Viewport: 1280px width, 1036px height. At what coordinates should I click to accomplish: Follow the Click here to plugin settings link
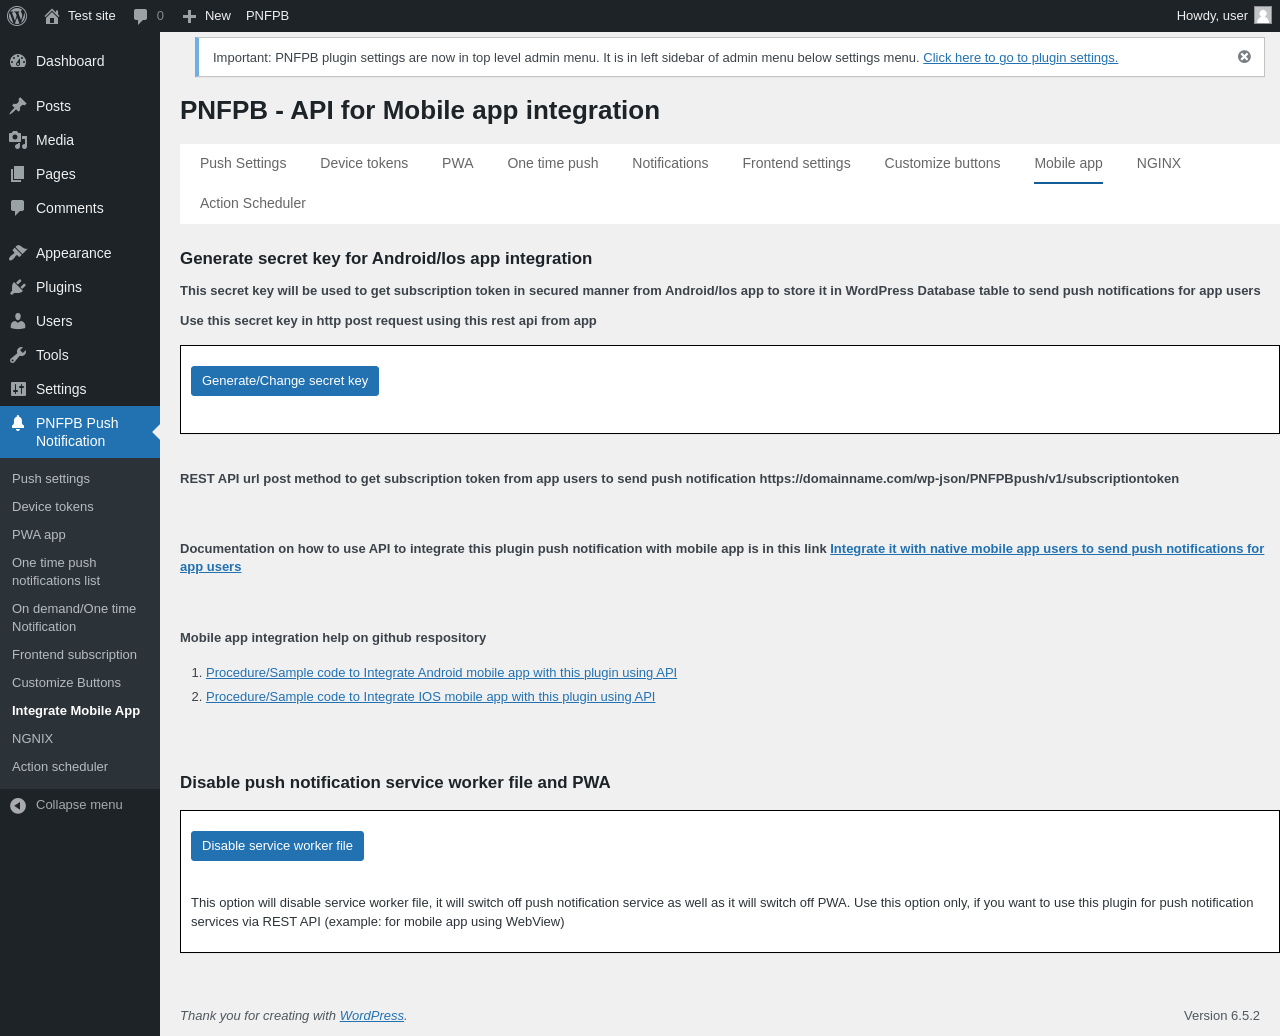(1020, 58)
